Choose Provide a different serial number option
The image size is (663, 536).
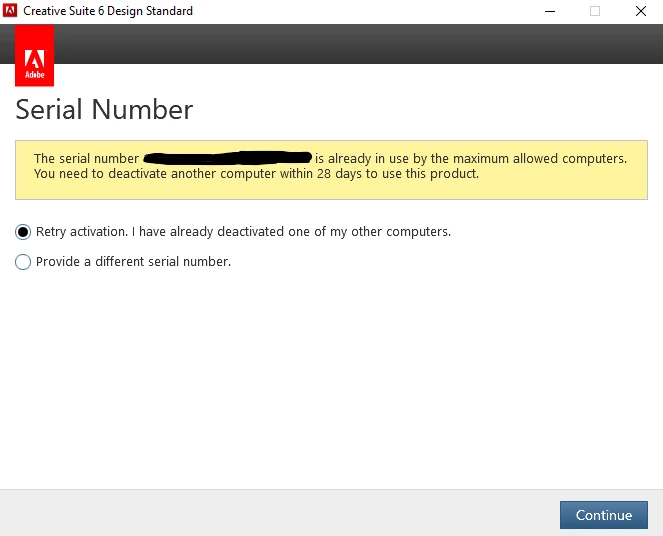tap(23, 262)
